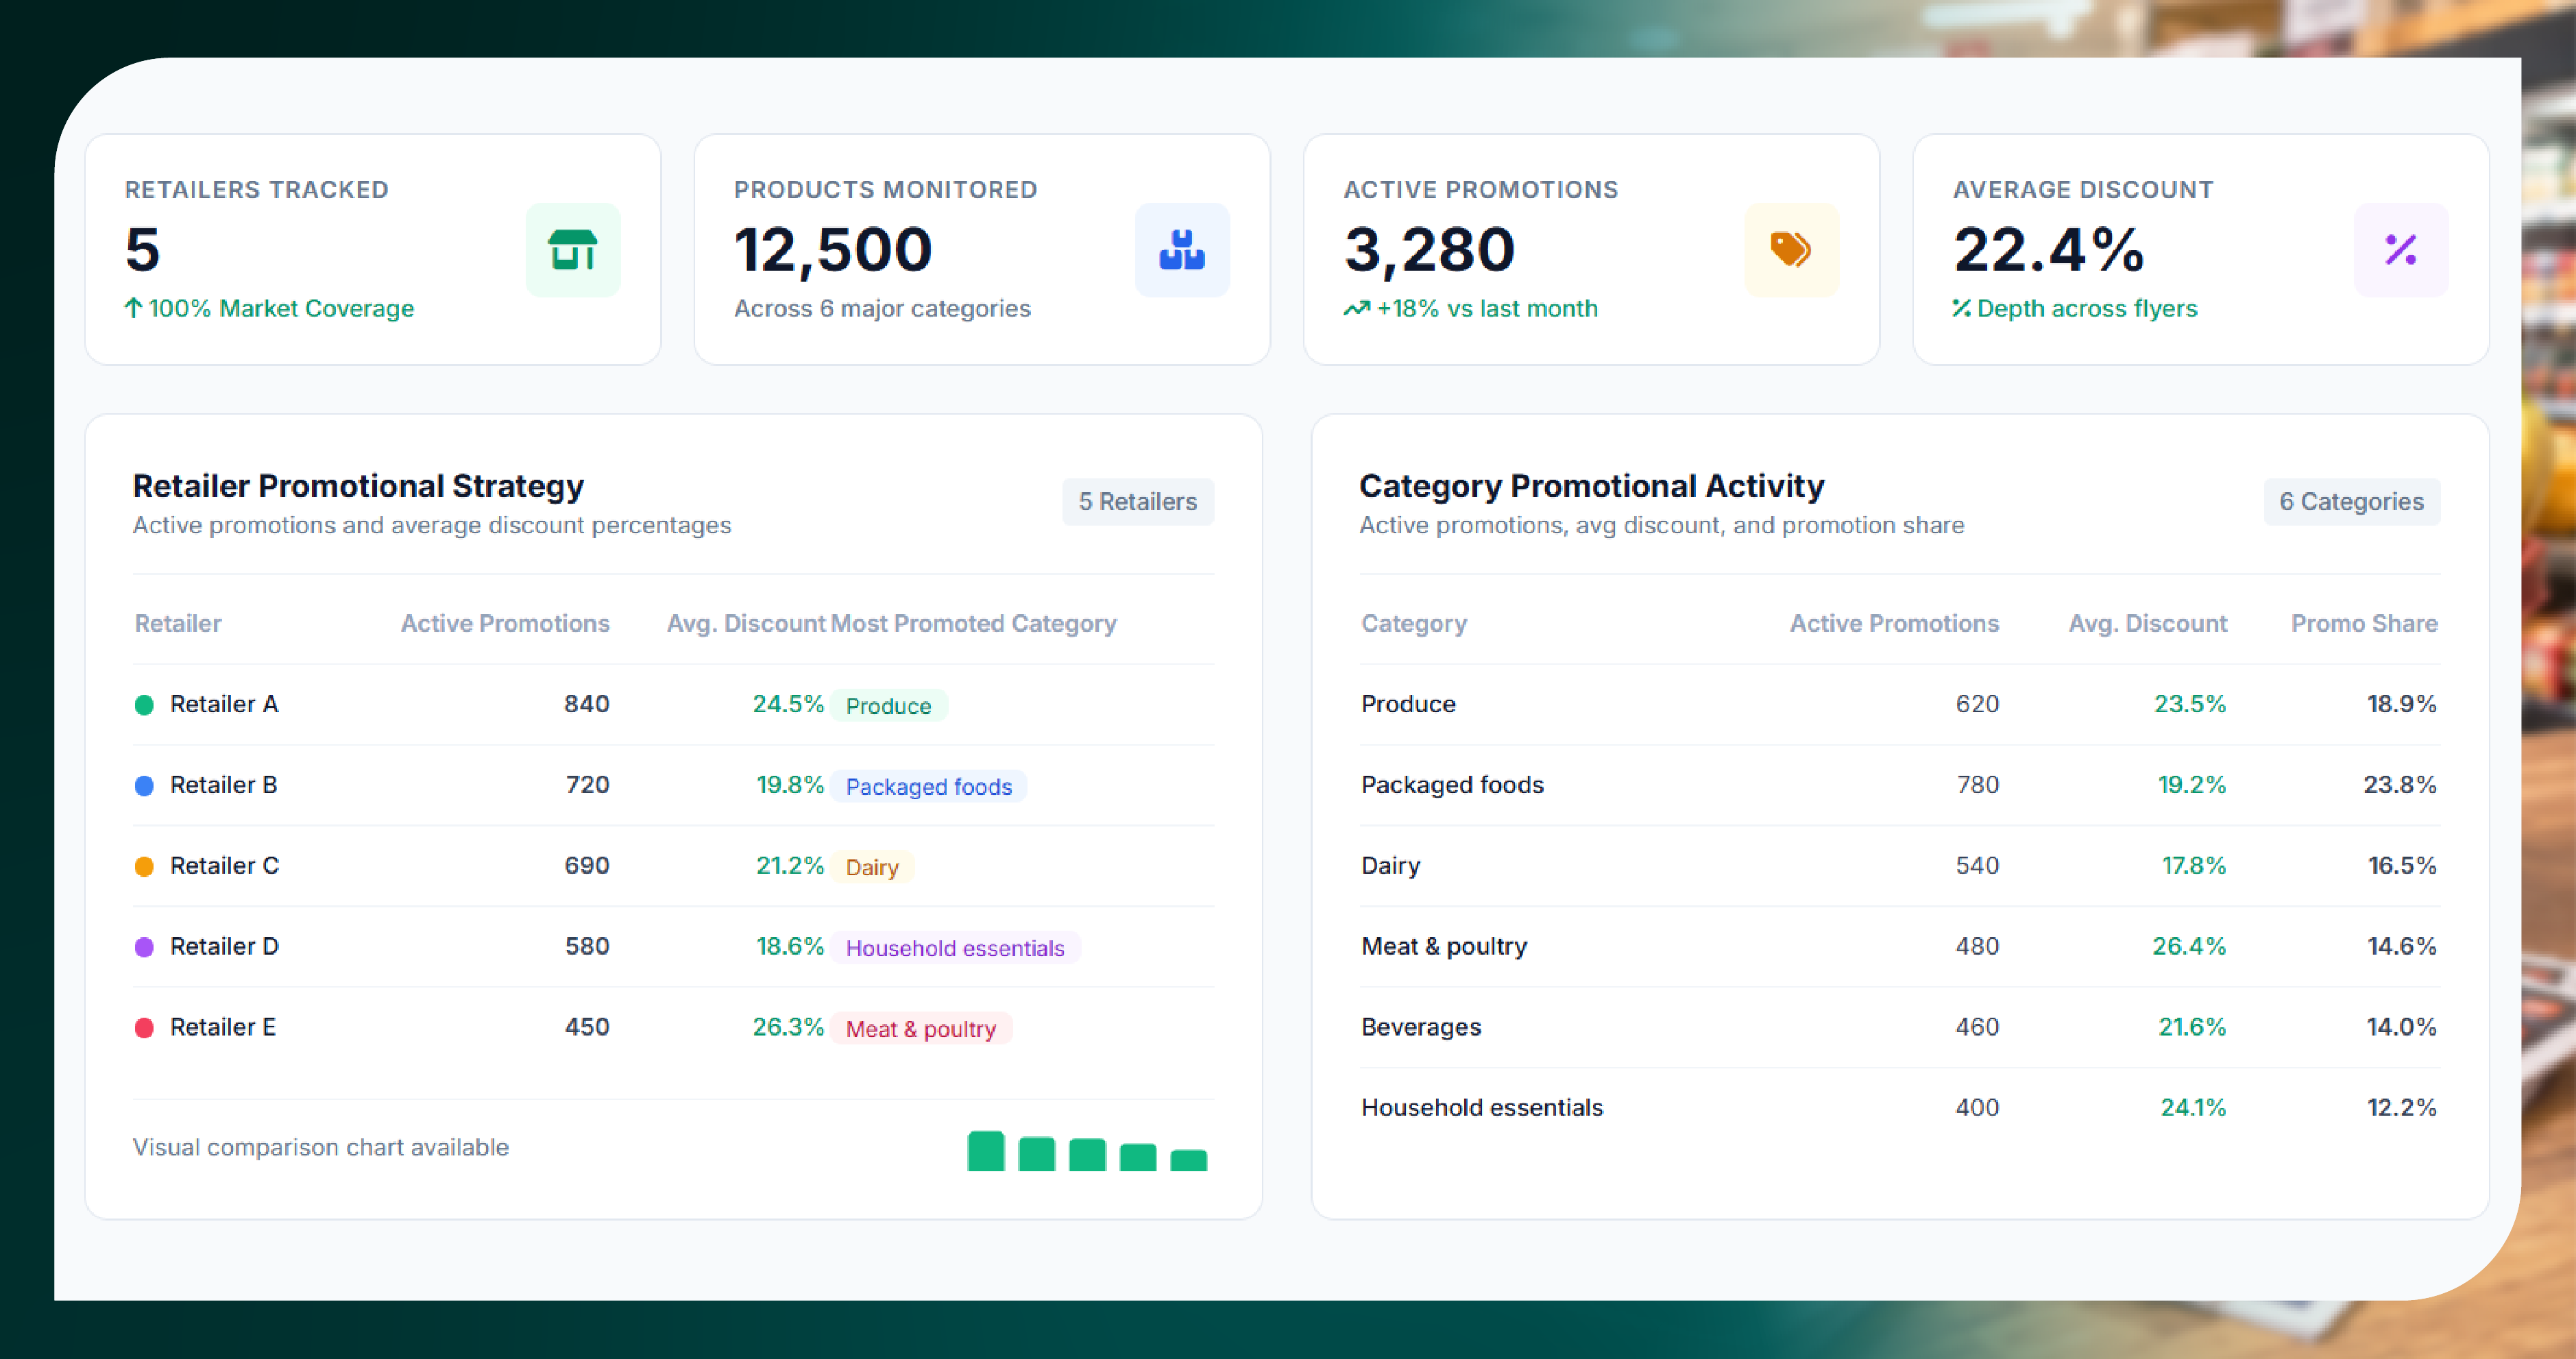The image size is (2576, 1359).
Task: Click Retailer C's 690 active promotions value
Action: point(587,866)
